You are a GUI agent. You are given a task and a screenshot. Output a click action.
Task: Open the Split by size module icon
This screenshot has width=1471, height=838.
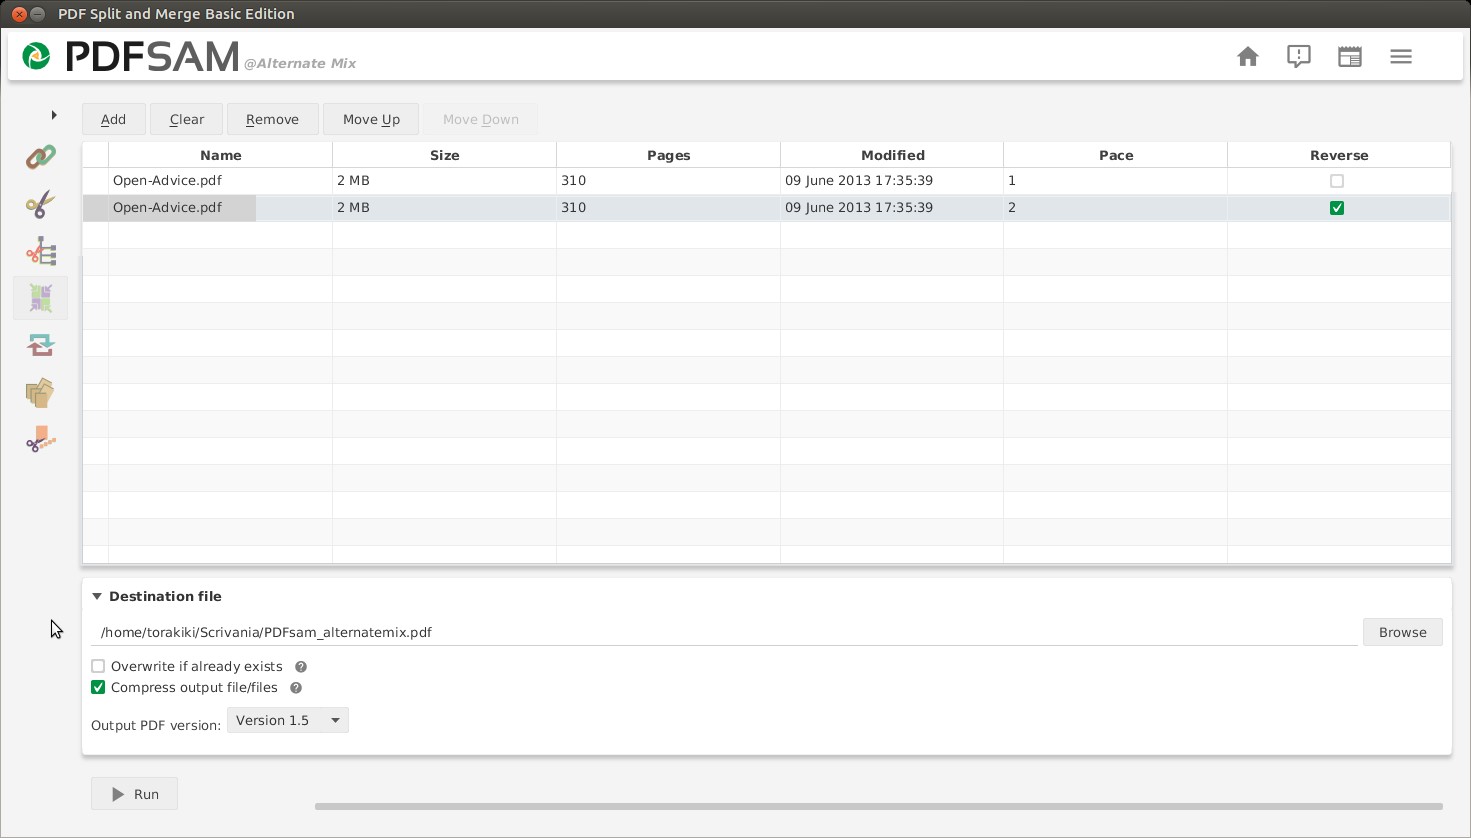[41, 439]
